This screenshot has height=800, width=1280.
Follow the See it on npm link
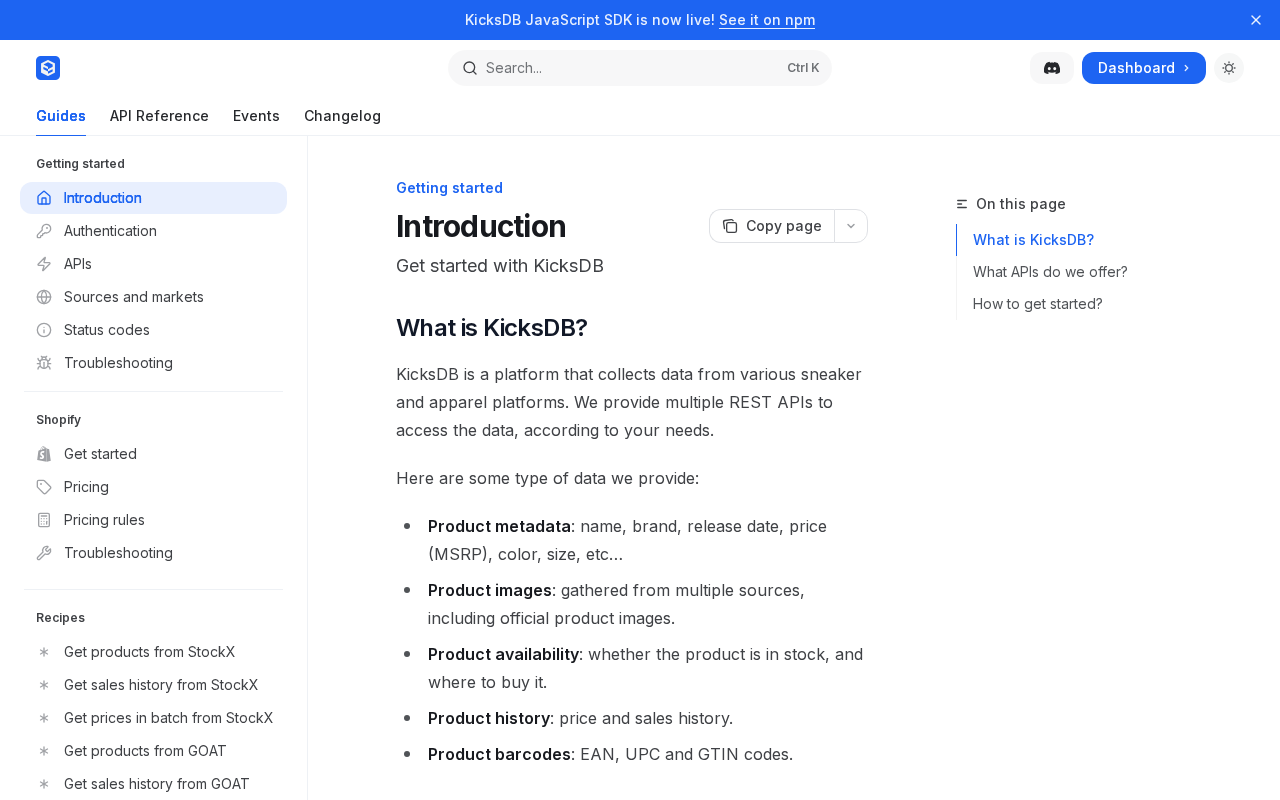[767, 20]
